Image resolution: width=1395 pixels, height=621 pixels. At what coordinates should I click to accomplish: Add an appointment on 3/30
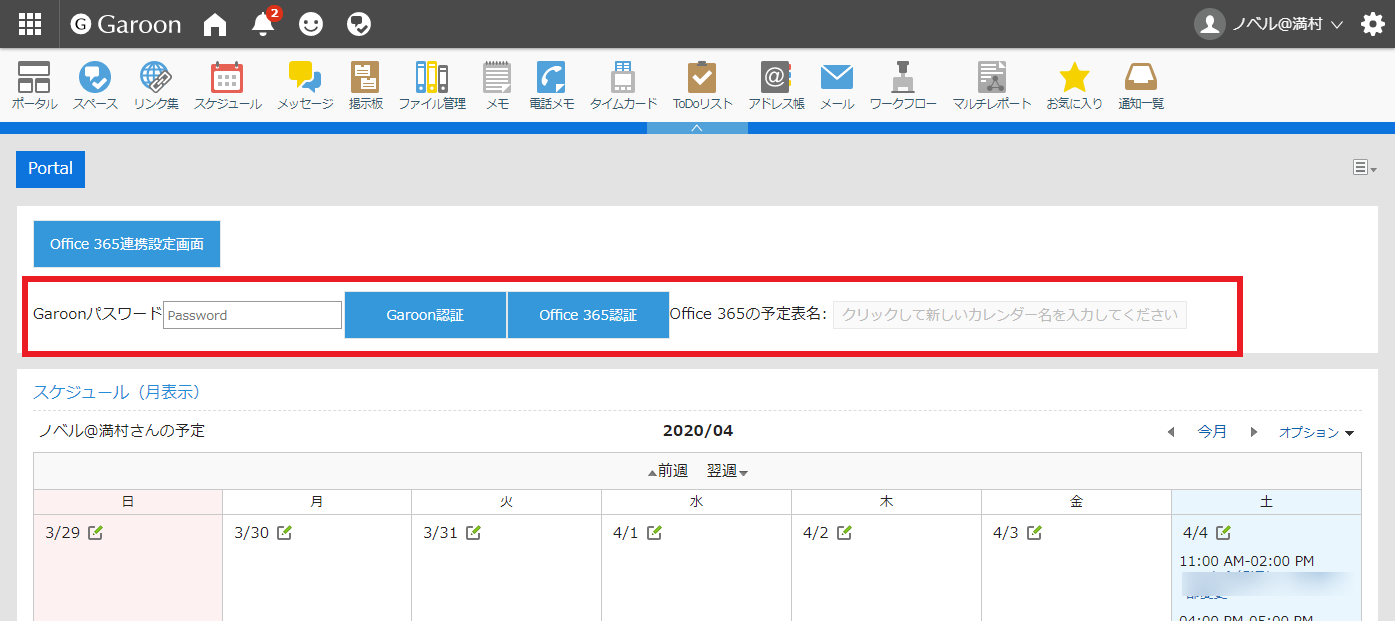[284, 533]
